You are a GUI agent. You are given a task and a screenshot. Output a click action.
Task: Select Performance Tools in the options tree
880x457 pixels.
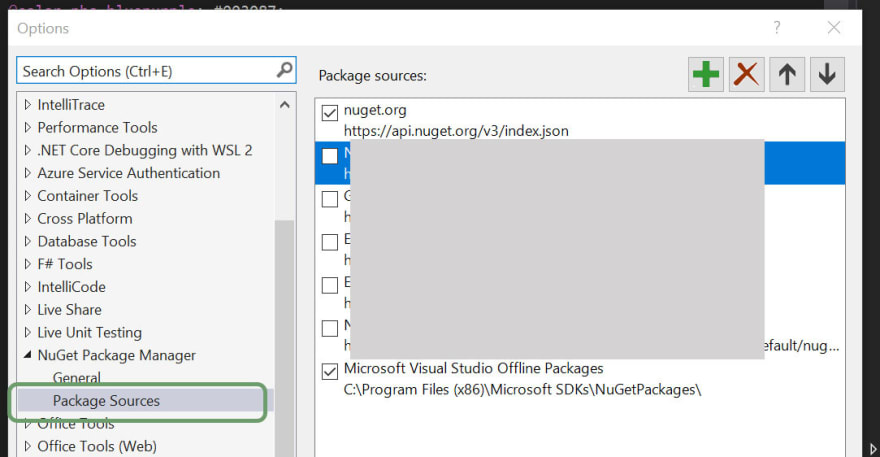(x=97, y=127)
